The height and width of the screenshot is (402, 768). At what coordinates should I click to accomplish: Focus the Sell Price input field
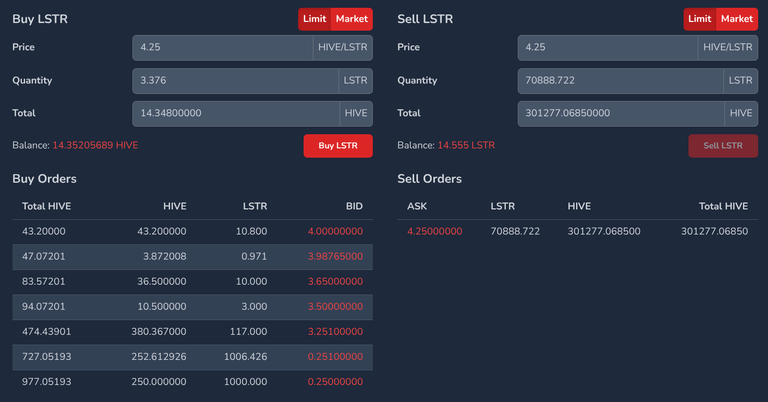608,47
